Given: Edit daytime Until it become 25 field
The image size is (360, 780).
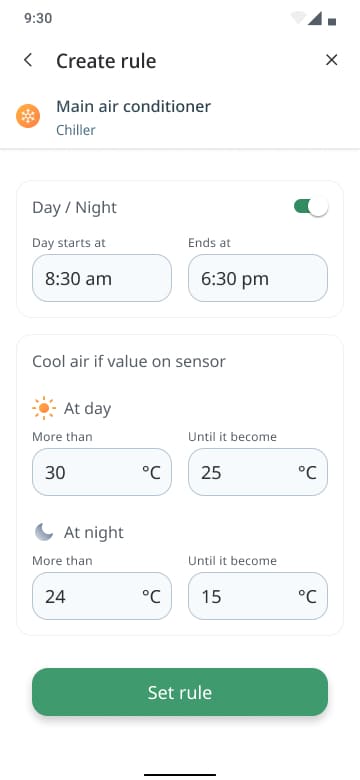Looking at the screenshot, I should tap(258, 472).
